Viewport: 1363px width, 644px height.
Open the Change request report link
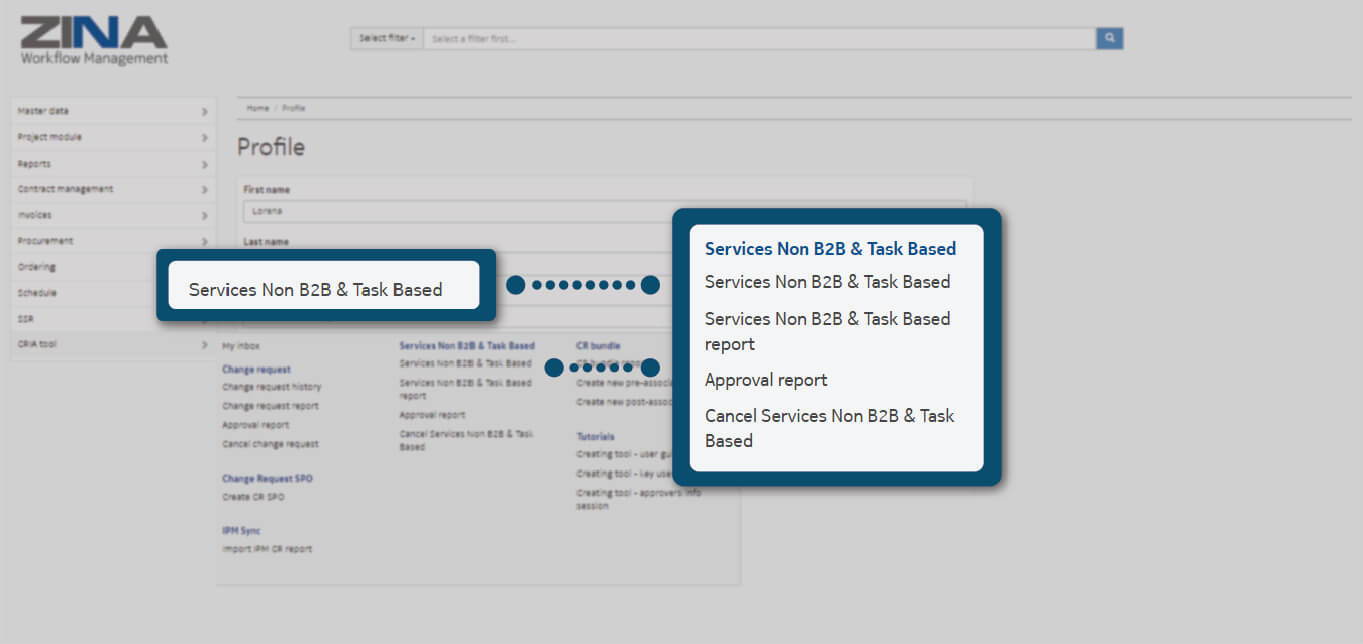[x=270, y=406]
